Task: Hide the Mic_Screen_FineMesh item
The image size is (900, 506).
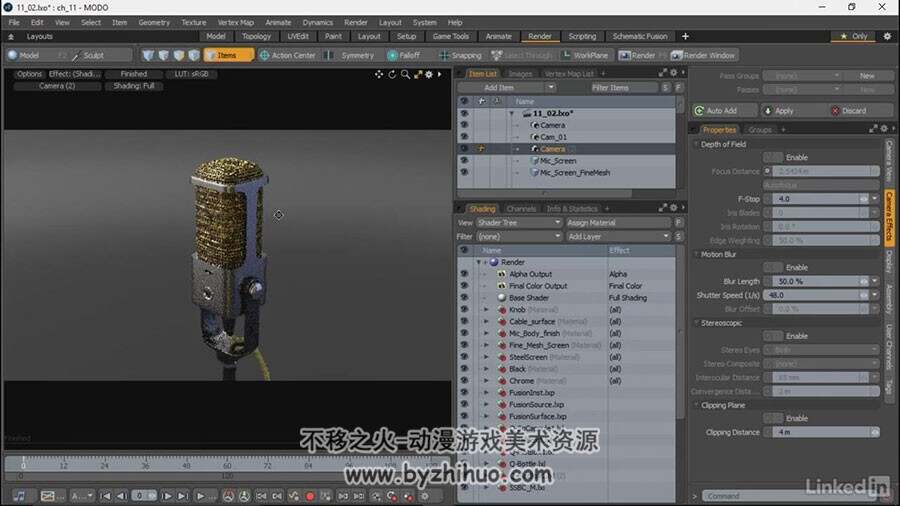Action: 464,172
